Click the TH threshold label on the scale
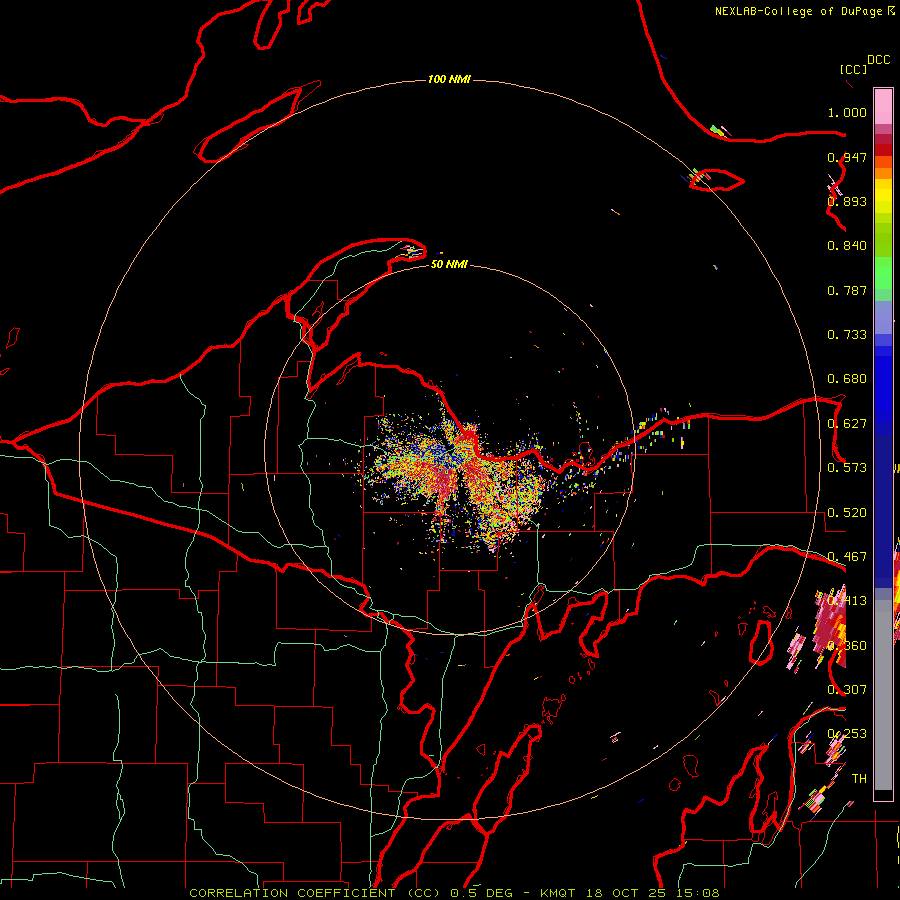Viewport: 900px width, 900px height. (x=859, y=779)
